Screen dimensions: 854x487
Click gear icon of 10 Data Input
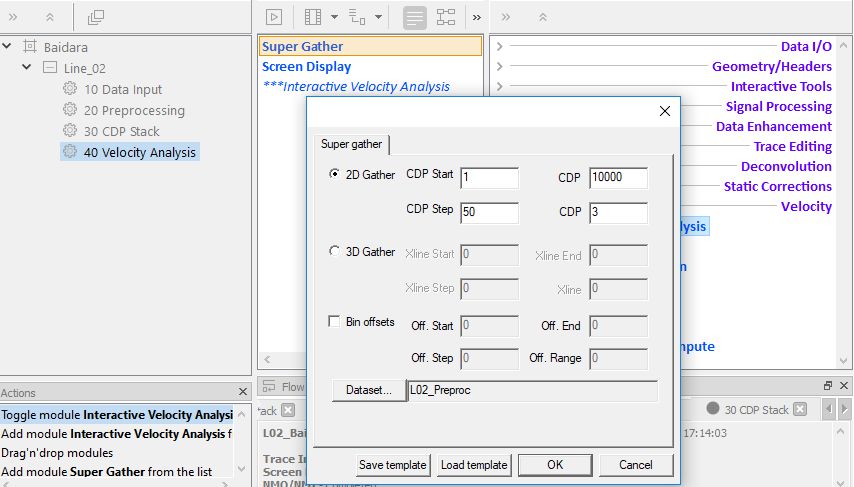click(70, 88)
